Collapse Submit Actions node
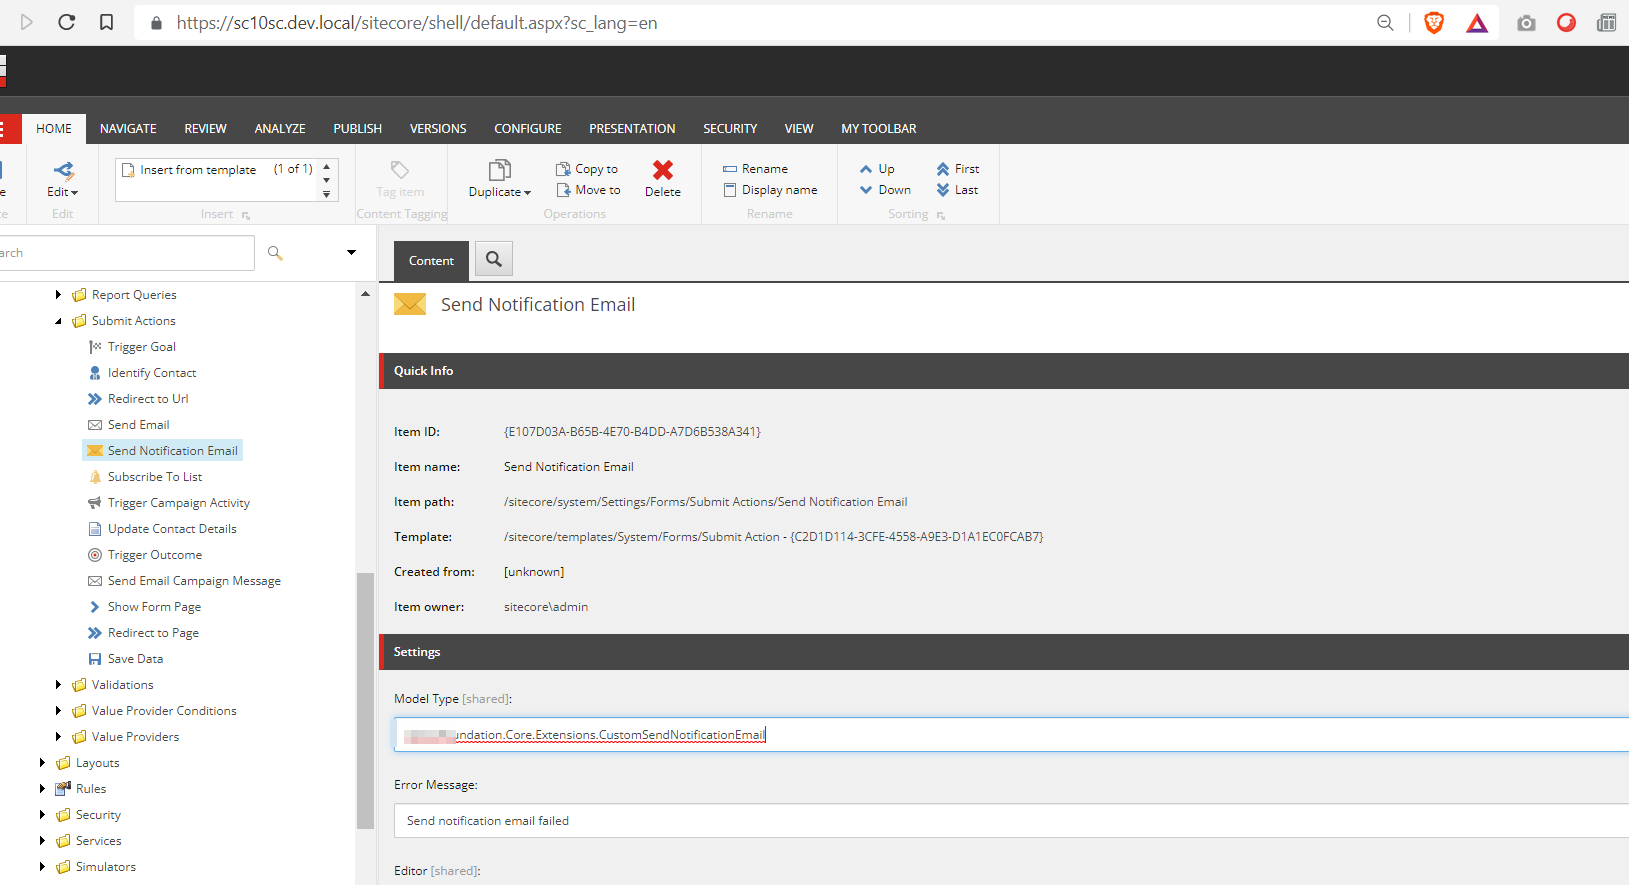The height and width of the screenshot is (885, 1629). [58, 321]
